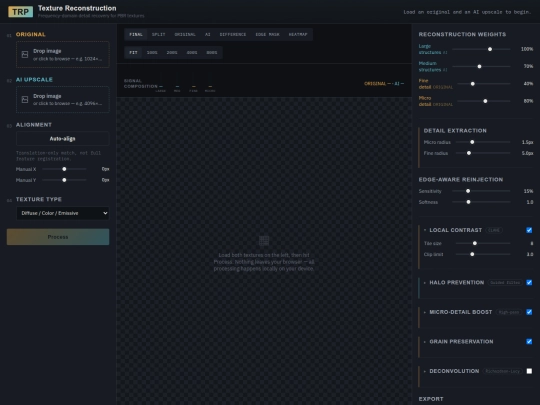This screenshot has height=405, width=540.
Task: Click the Sensitivity 15% value
Action: click(x=528, y=191)
